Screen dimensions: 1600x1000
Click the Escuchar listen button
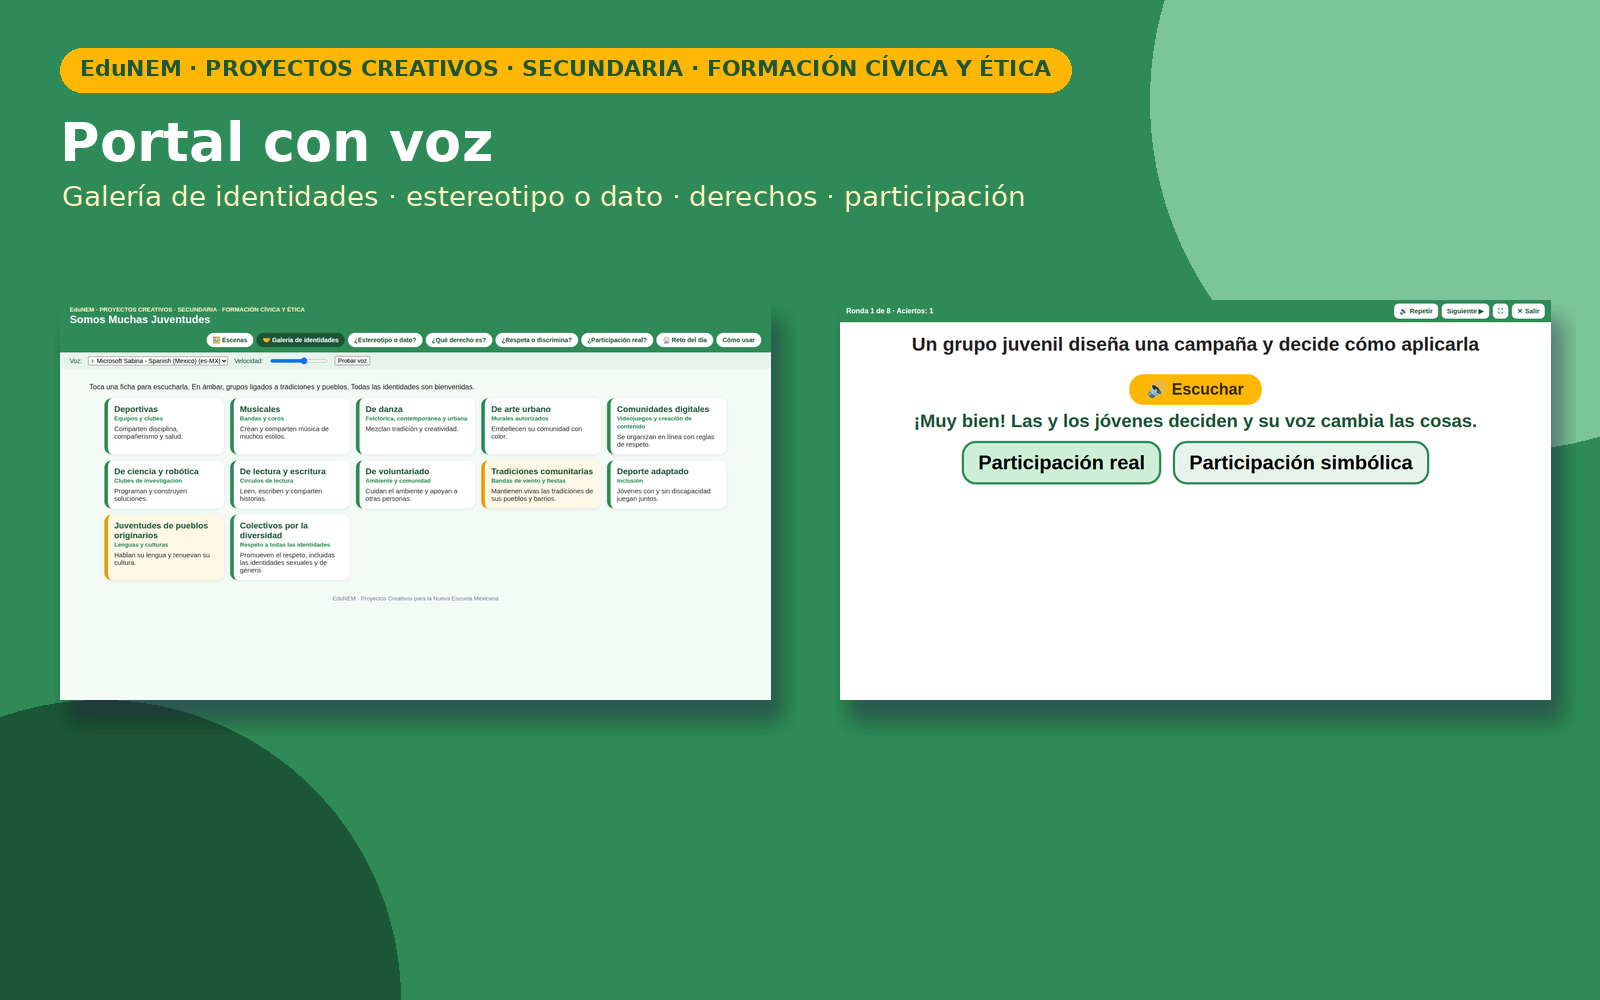coord(1195,389)
